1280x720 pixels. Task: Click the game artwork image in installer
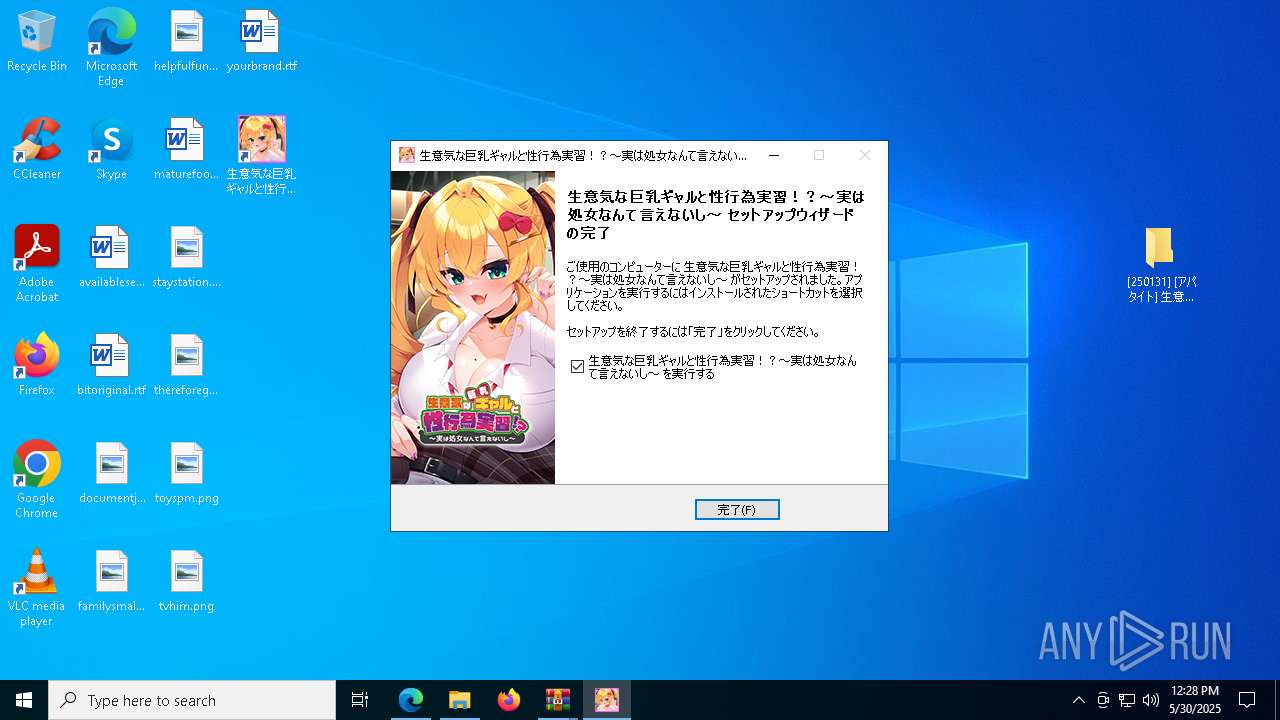[x=473, y=328]
